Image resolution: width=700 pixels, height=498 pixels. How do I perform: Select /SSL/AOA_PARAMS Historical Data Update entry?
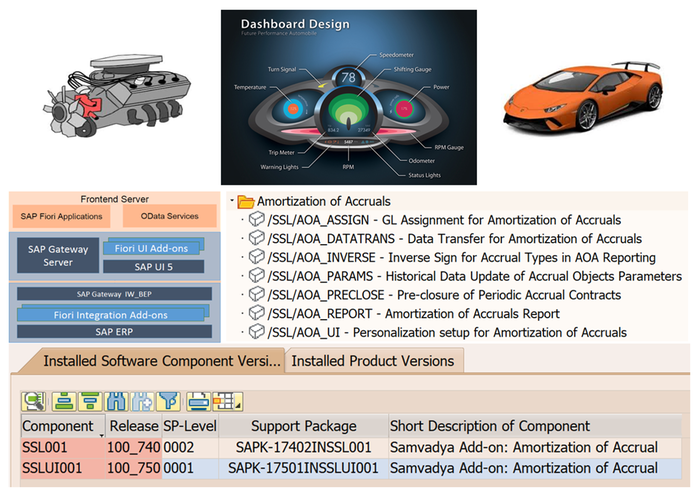tap(475, 276)
